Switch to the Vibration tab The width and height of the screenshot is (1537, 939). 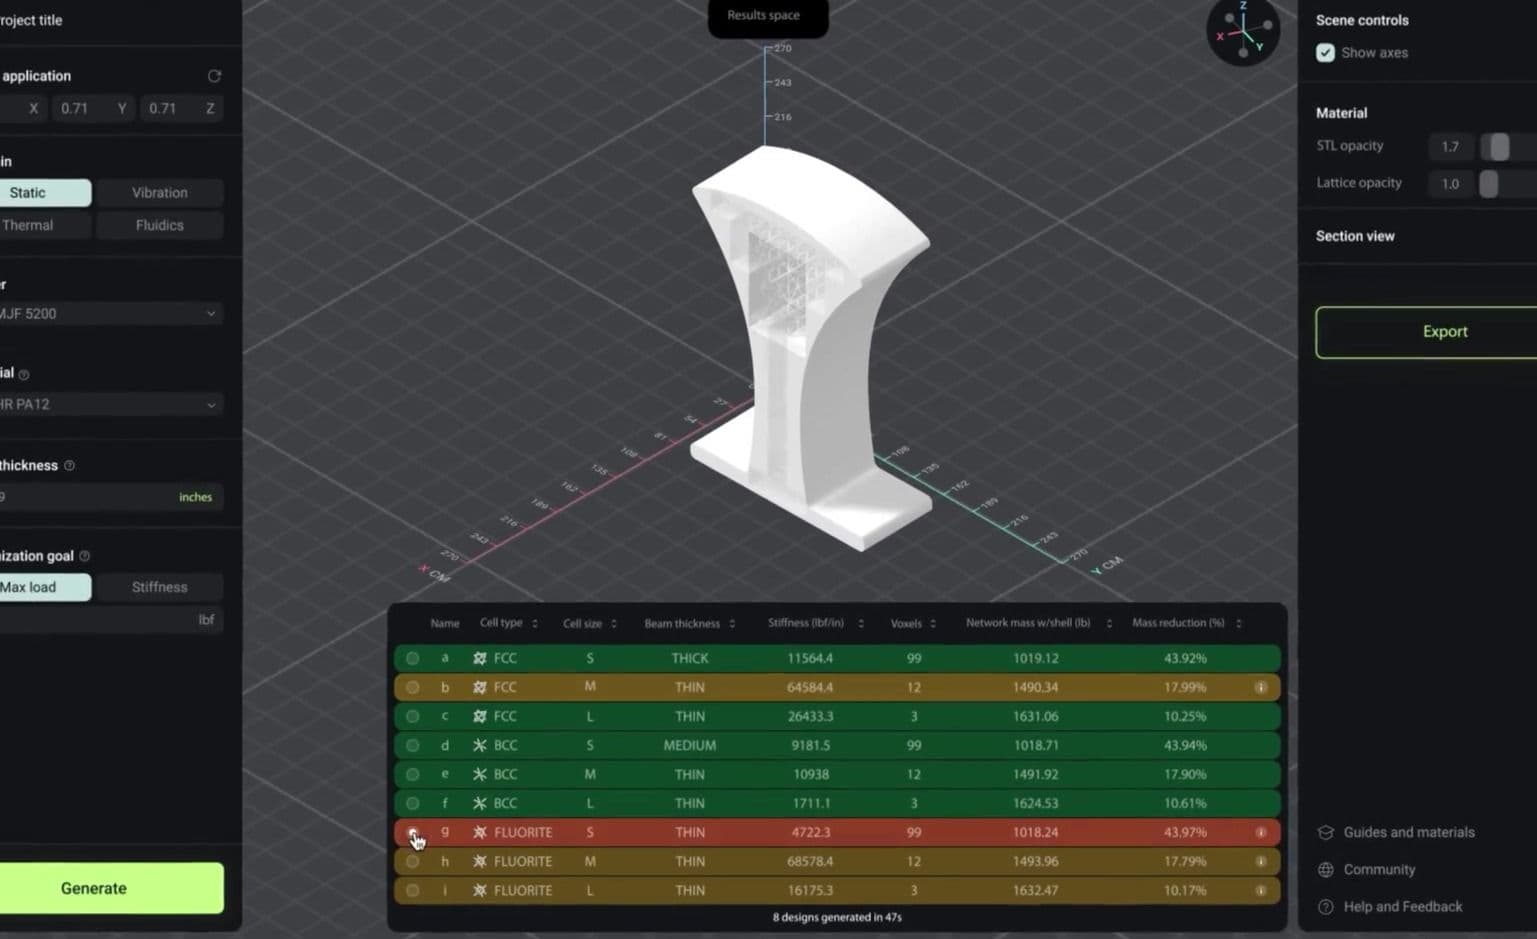[x=160, y=193]
